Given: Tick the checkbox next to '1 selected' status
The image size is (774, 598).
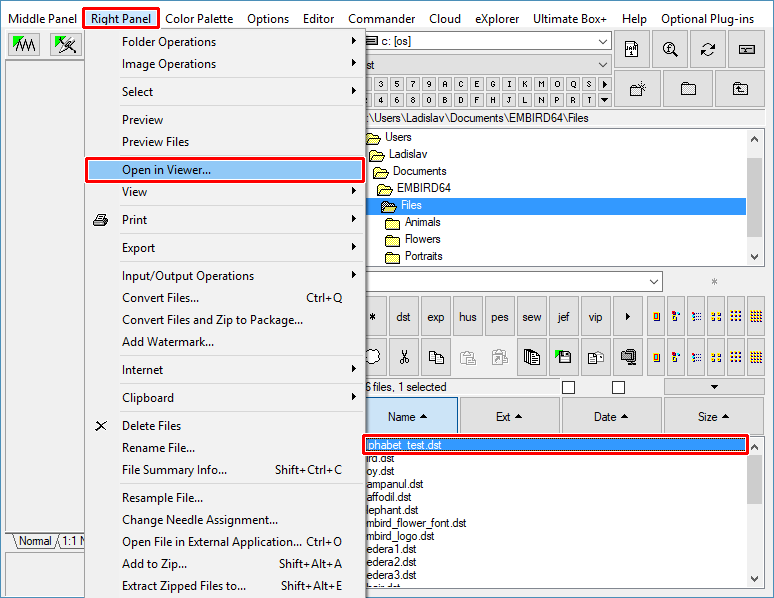Looking at the screenshot, I should 568,387.
